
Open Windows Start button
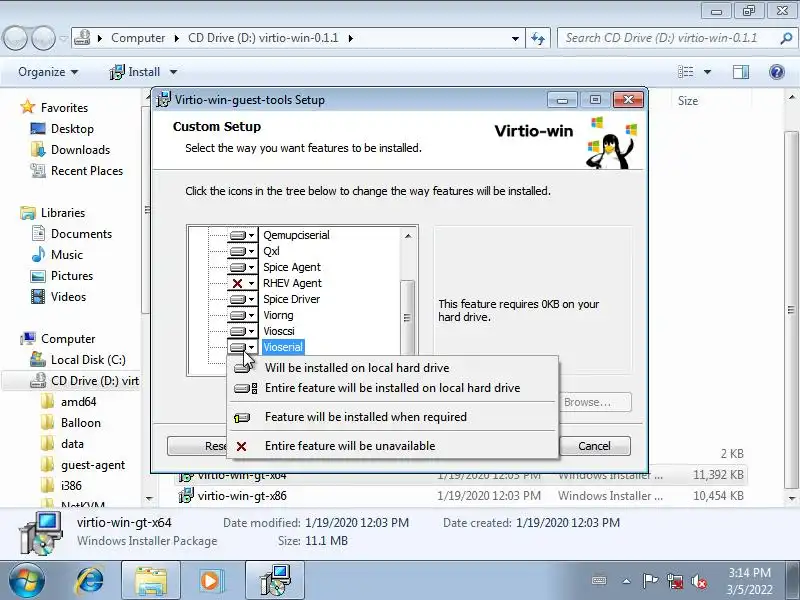pyautogui.click(x=26, y=581)
